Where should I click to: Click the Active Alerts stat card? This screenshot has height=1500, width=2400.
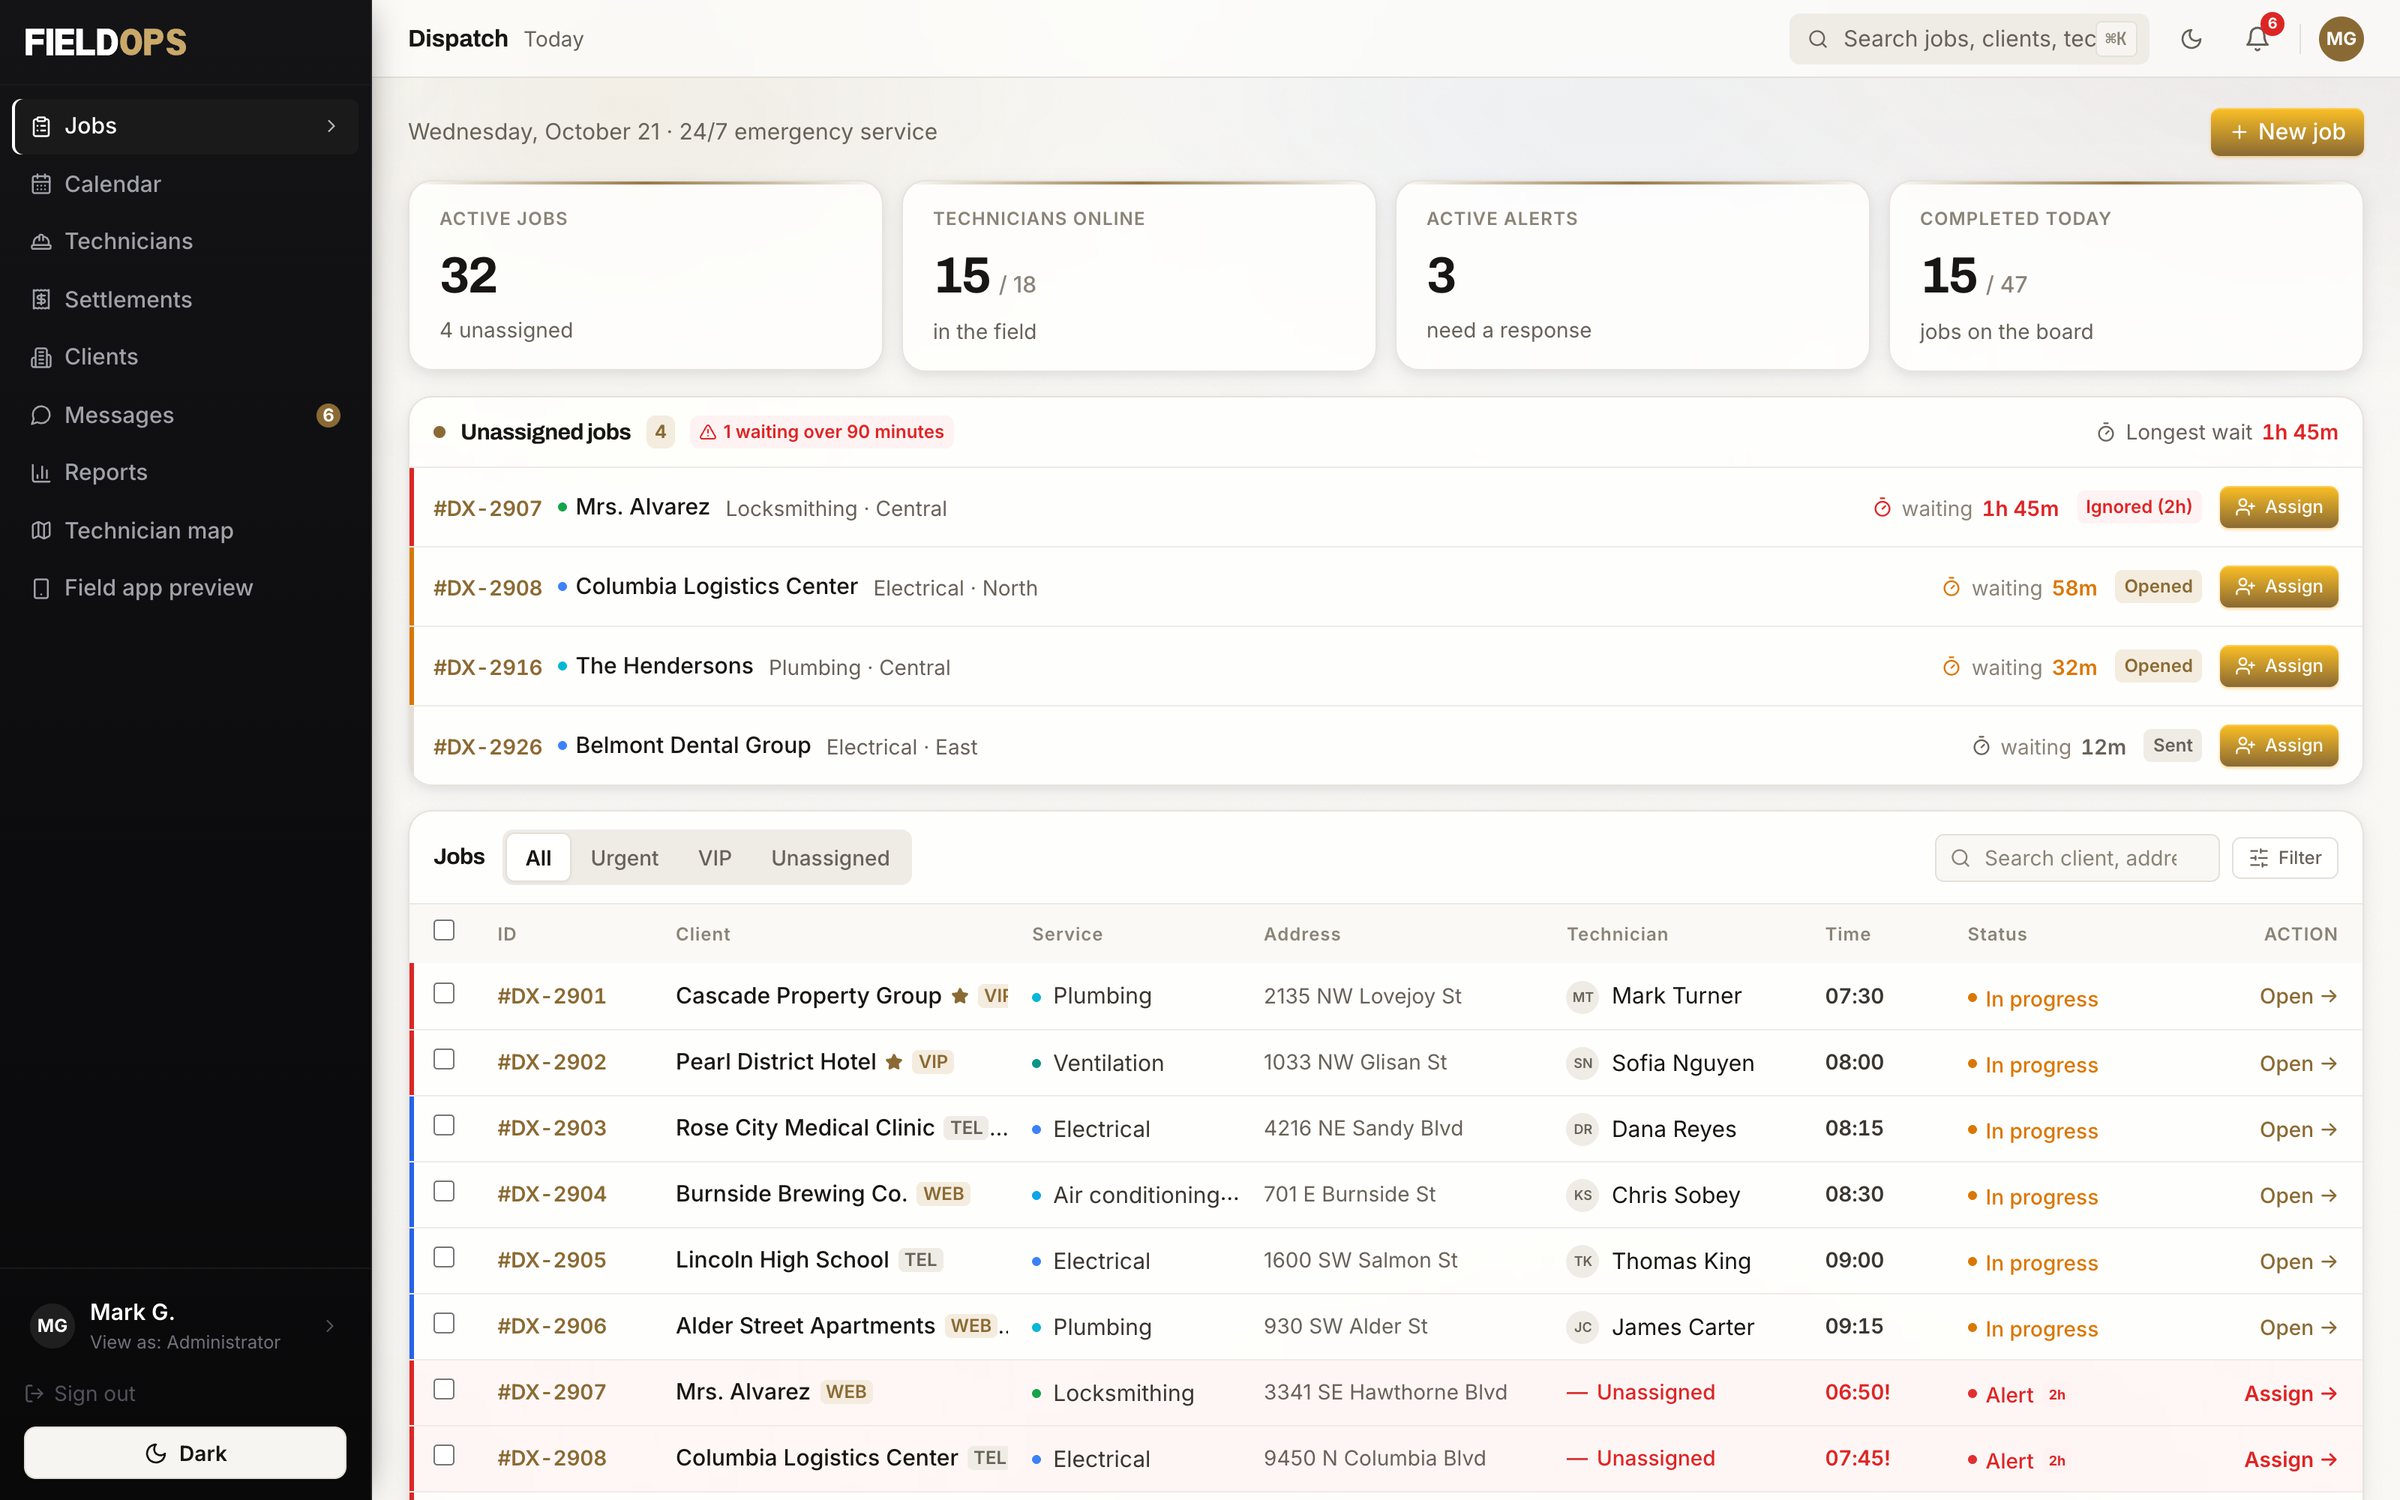point(1632,276)
